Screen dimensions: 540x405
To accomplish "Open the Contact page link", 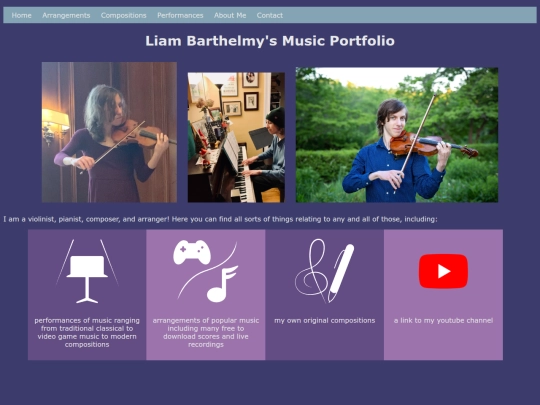I will pos(270,15).
